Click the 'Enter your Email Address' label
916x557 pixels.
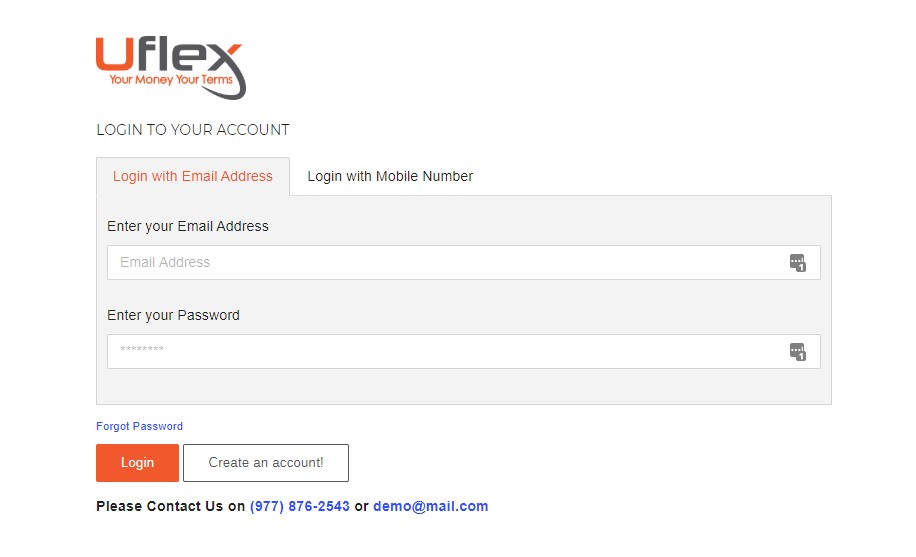tap(188, 226)
